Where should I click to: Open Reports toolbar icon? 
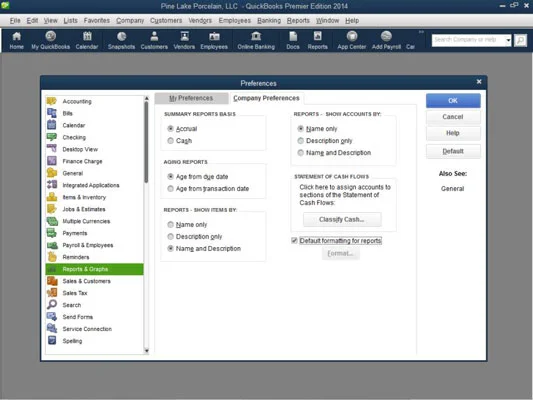click(317, 40)
